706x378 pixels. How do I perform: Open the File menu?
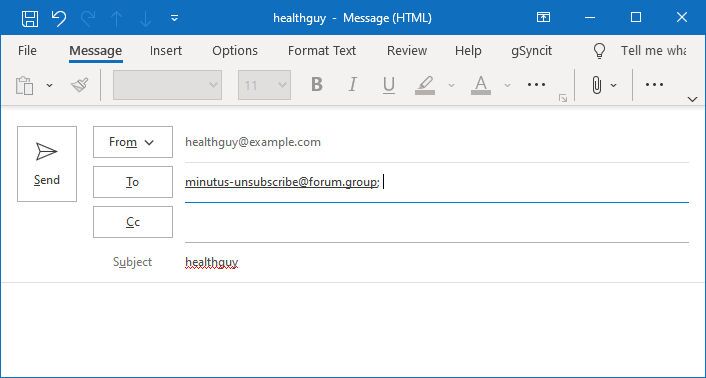[27, 50]
